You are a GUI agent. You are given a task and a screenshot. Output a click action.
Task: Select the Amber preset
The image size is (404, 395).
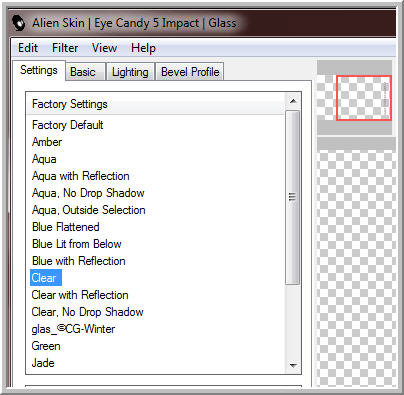tap(47, 142)
